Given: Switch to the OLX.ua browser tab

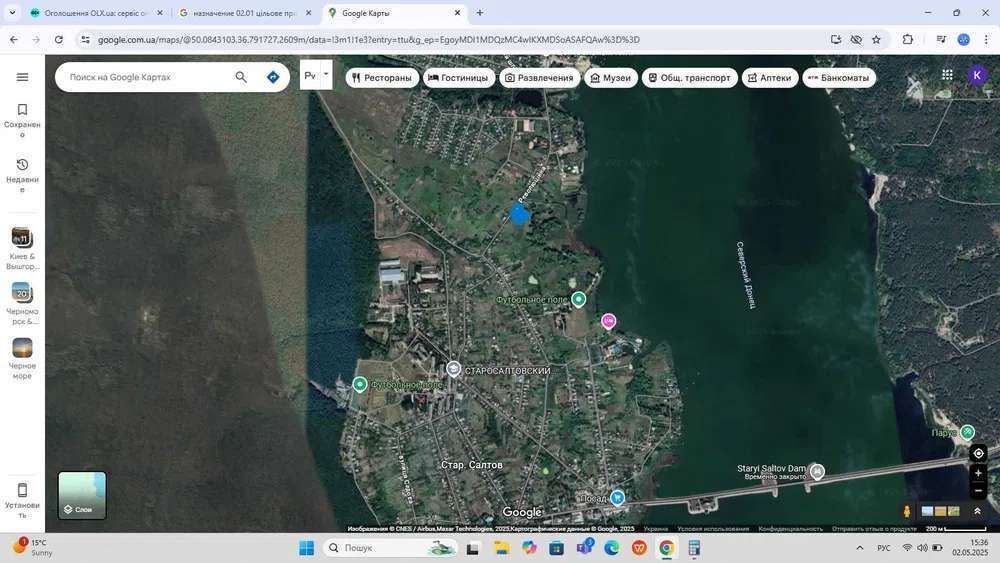Looking at the screenshot, I should (x=95, y=13).
